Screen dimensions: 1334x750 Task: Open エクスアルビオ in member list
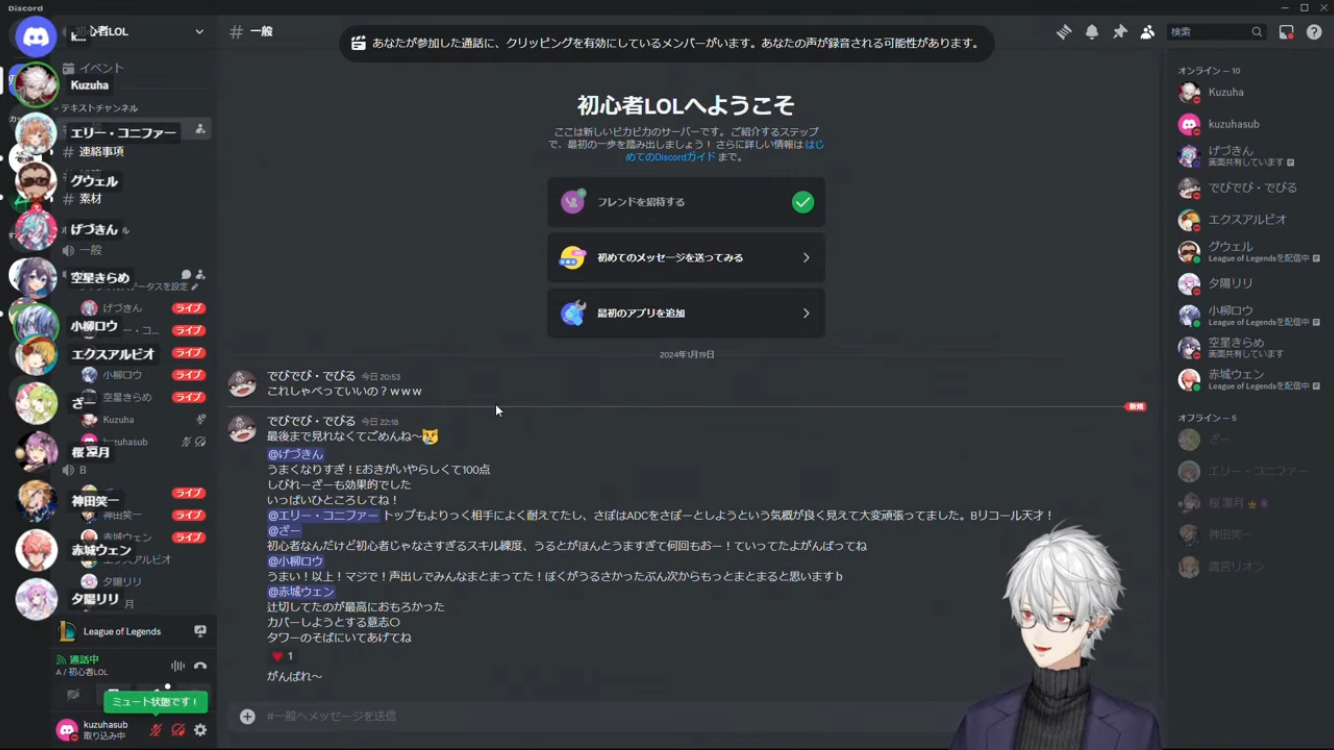1248,219
